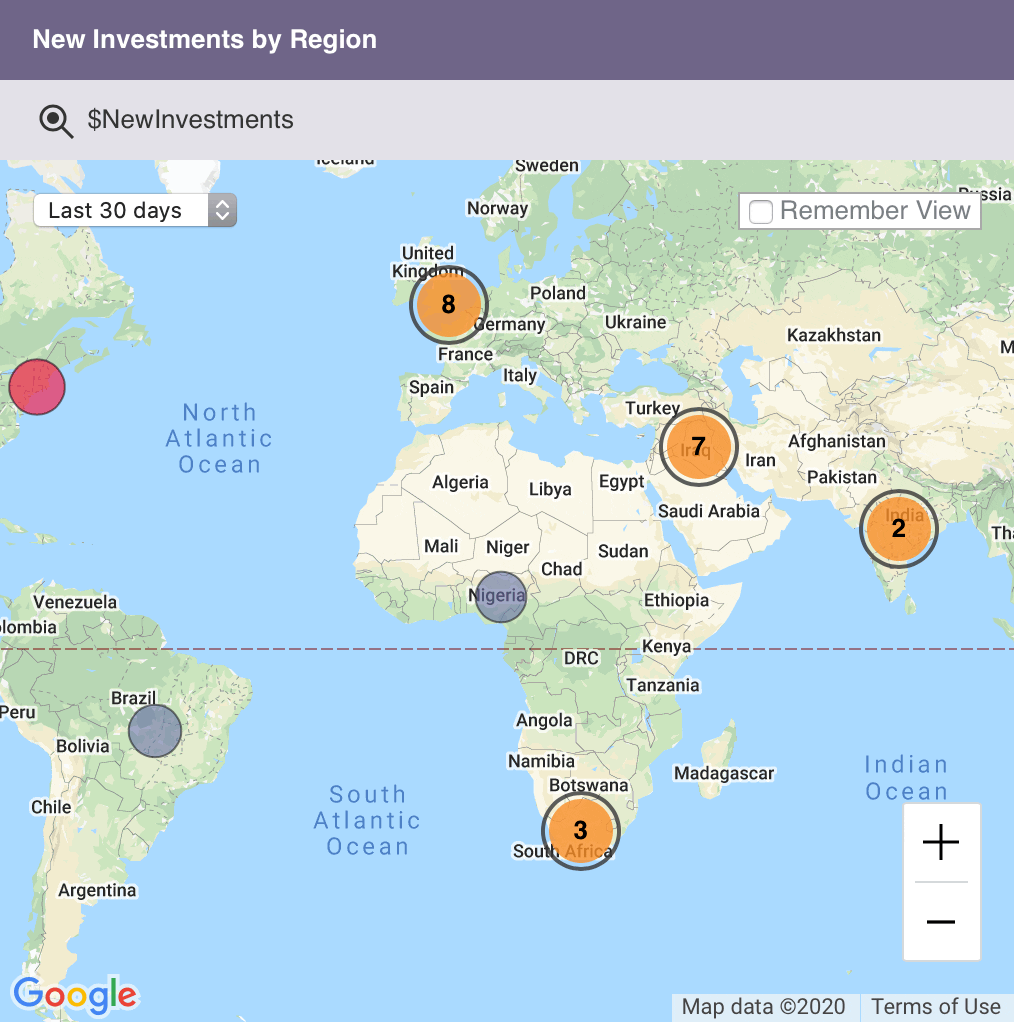This screenshot has height=1022, width=1014.
Task: Click the New Investments by Region title
Action: pos(205,39)
